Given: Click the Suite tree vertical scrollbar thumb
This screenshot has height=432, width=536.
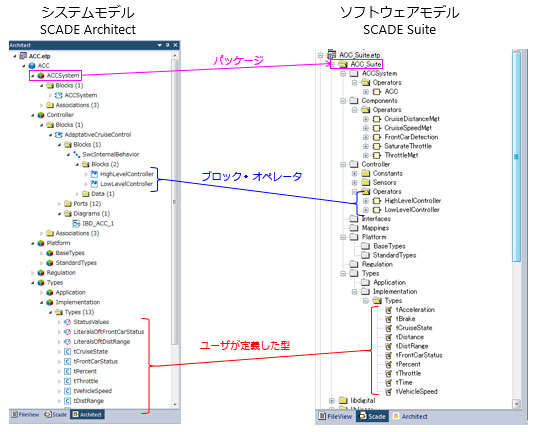Looking at the screenshot, I should (x=516, y=156).
